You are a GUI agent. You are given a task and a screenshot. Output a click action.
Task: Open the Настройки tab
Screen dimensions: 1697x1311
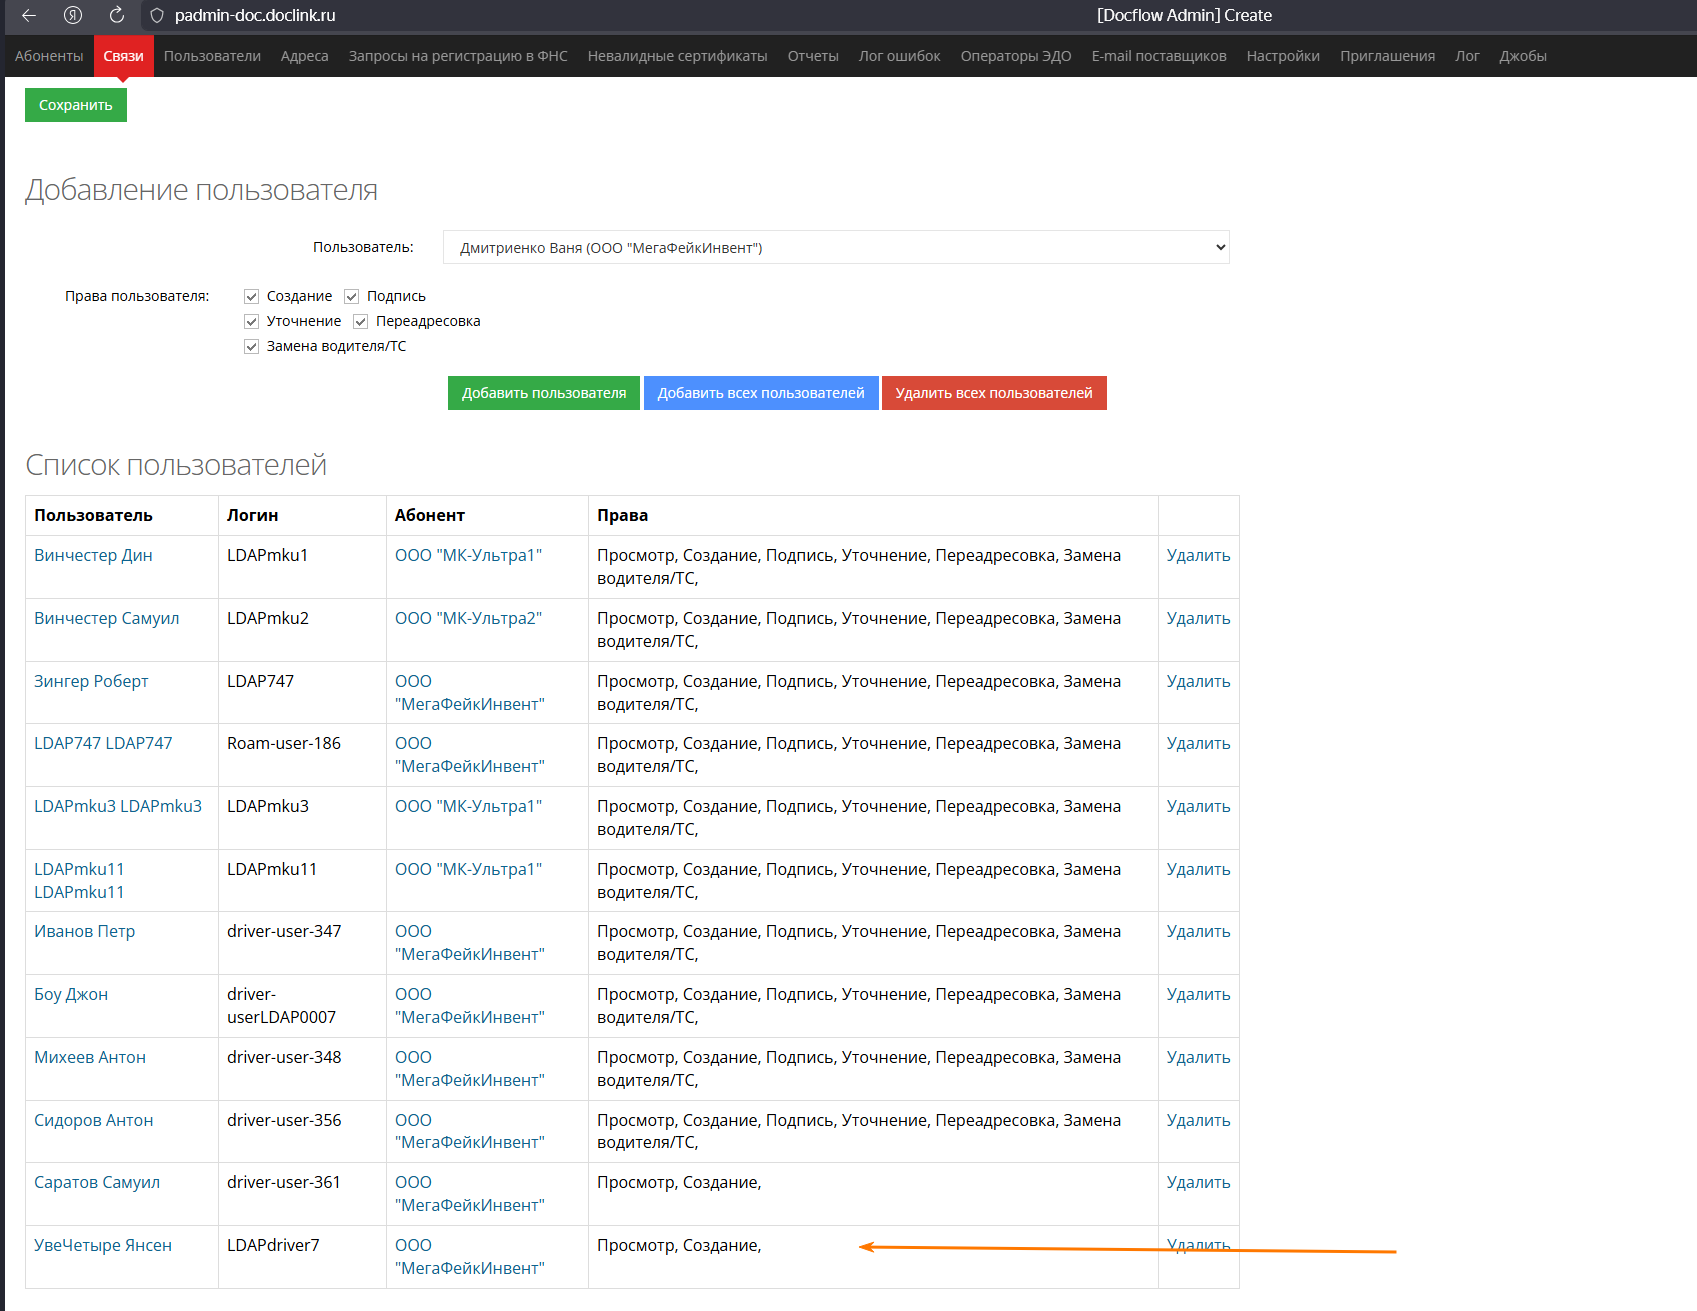click(x=1283, y=56)
